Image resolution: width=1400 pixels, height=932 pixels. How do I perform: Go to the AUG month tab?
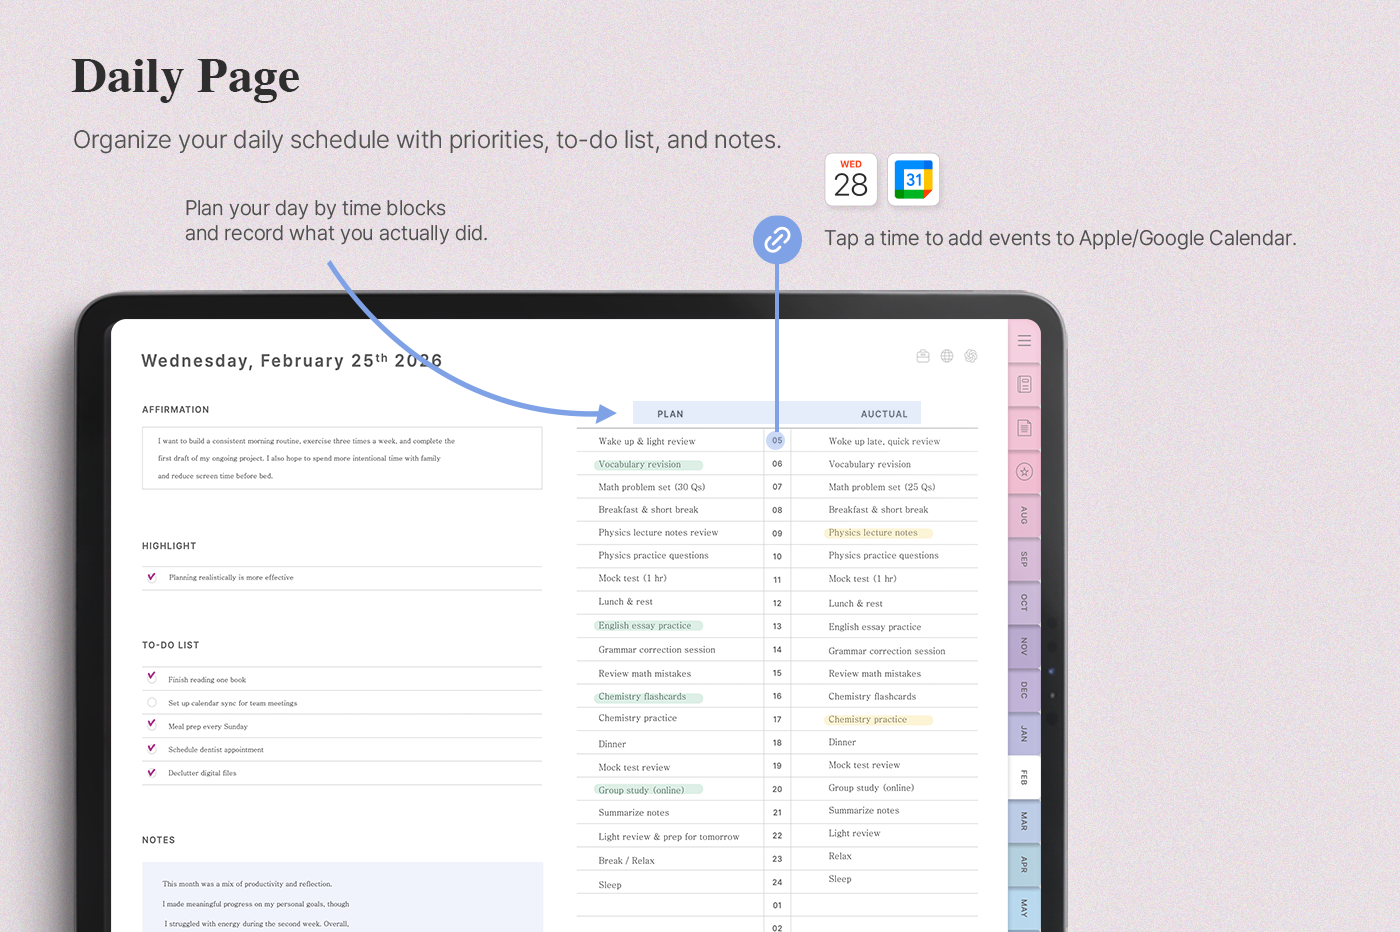point(1024,515)
